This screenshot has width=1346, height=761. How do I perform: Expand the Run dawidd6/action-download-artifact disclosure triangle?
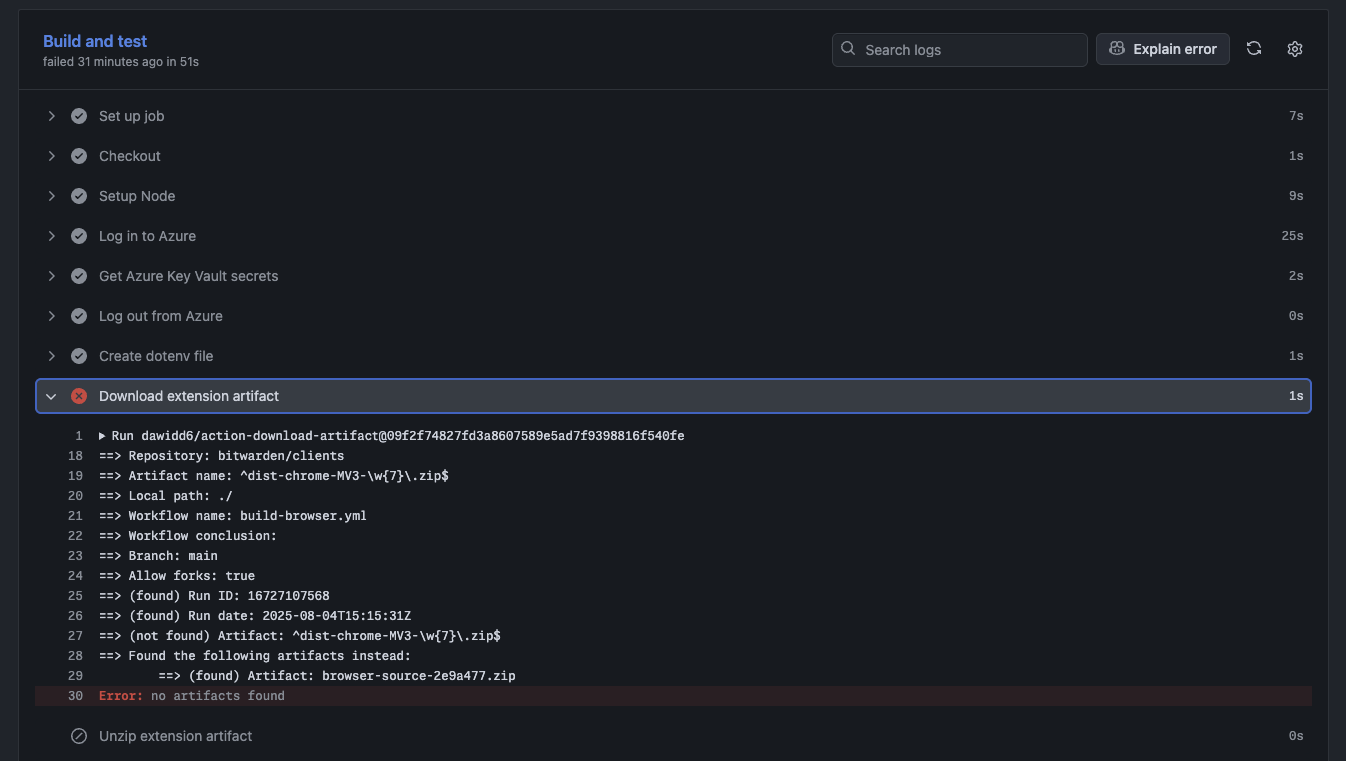click(x=102, y=436)
